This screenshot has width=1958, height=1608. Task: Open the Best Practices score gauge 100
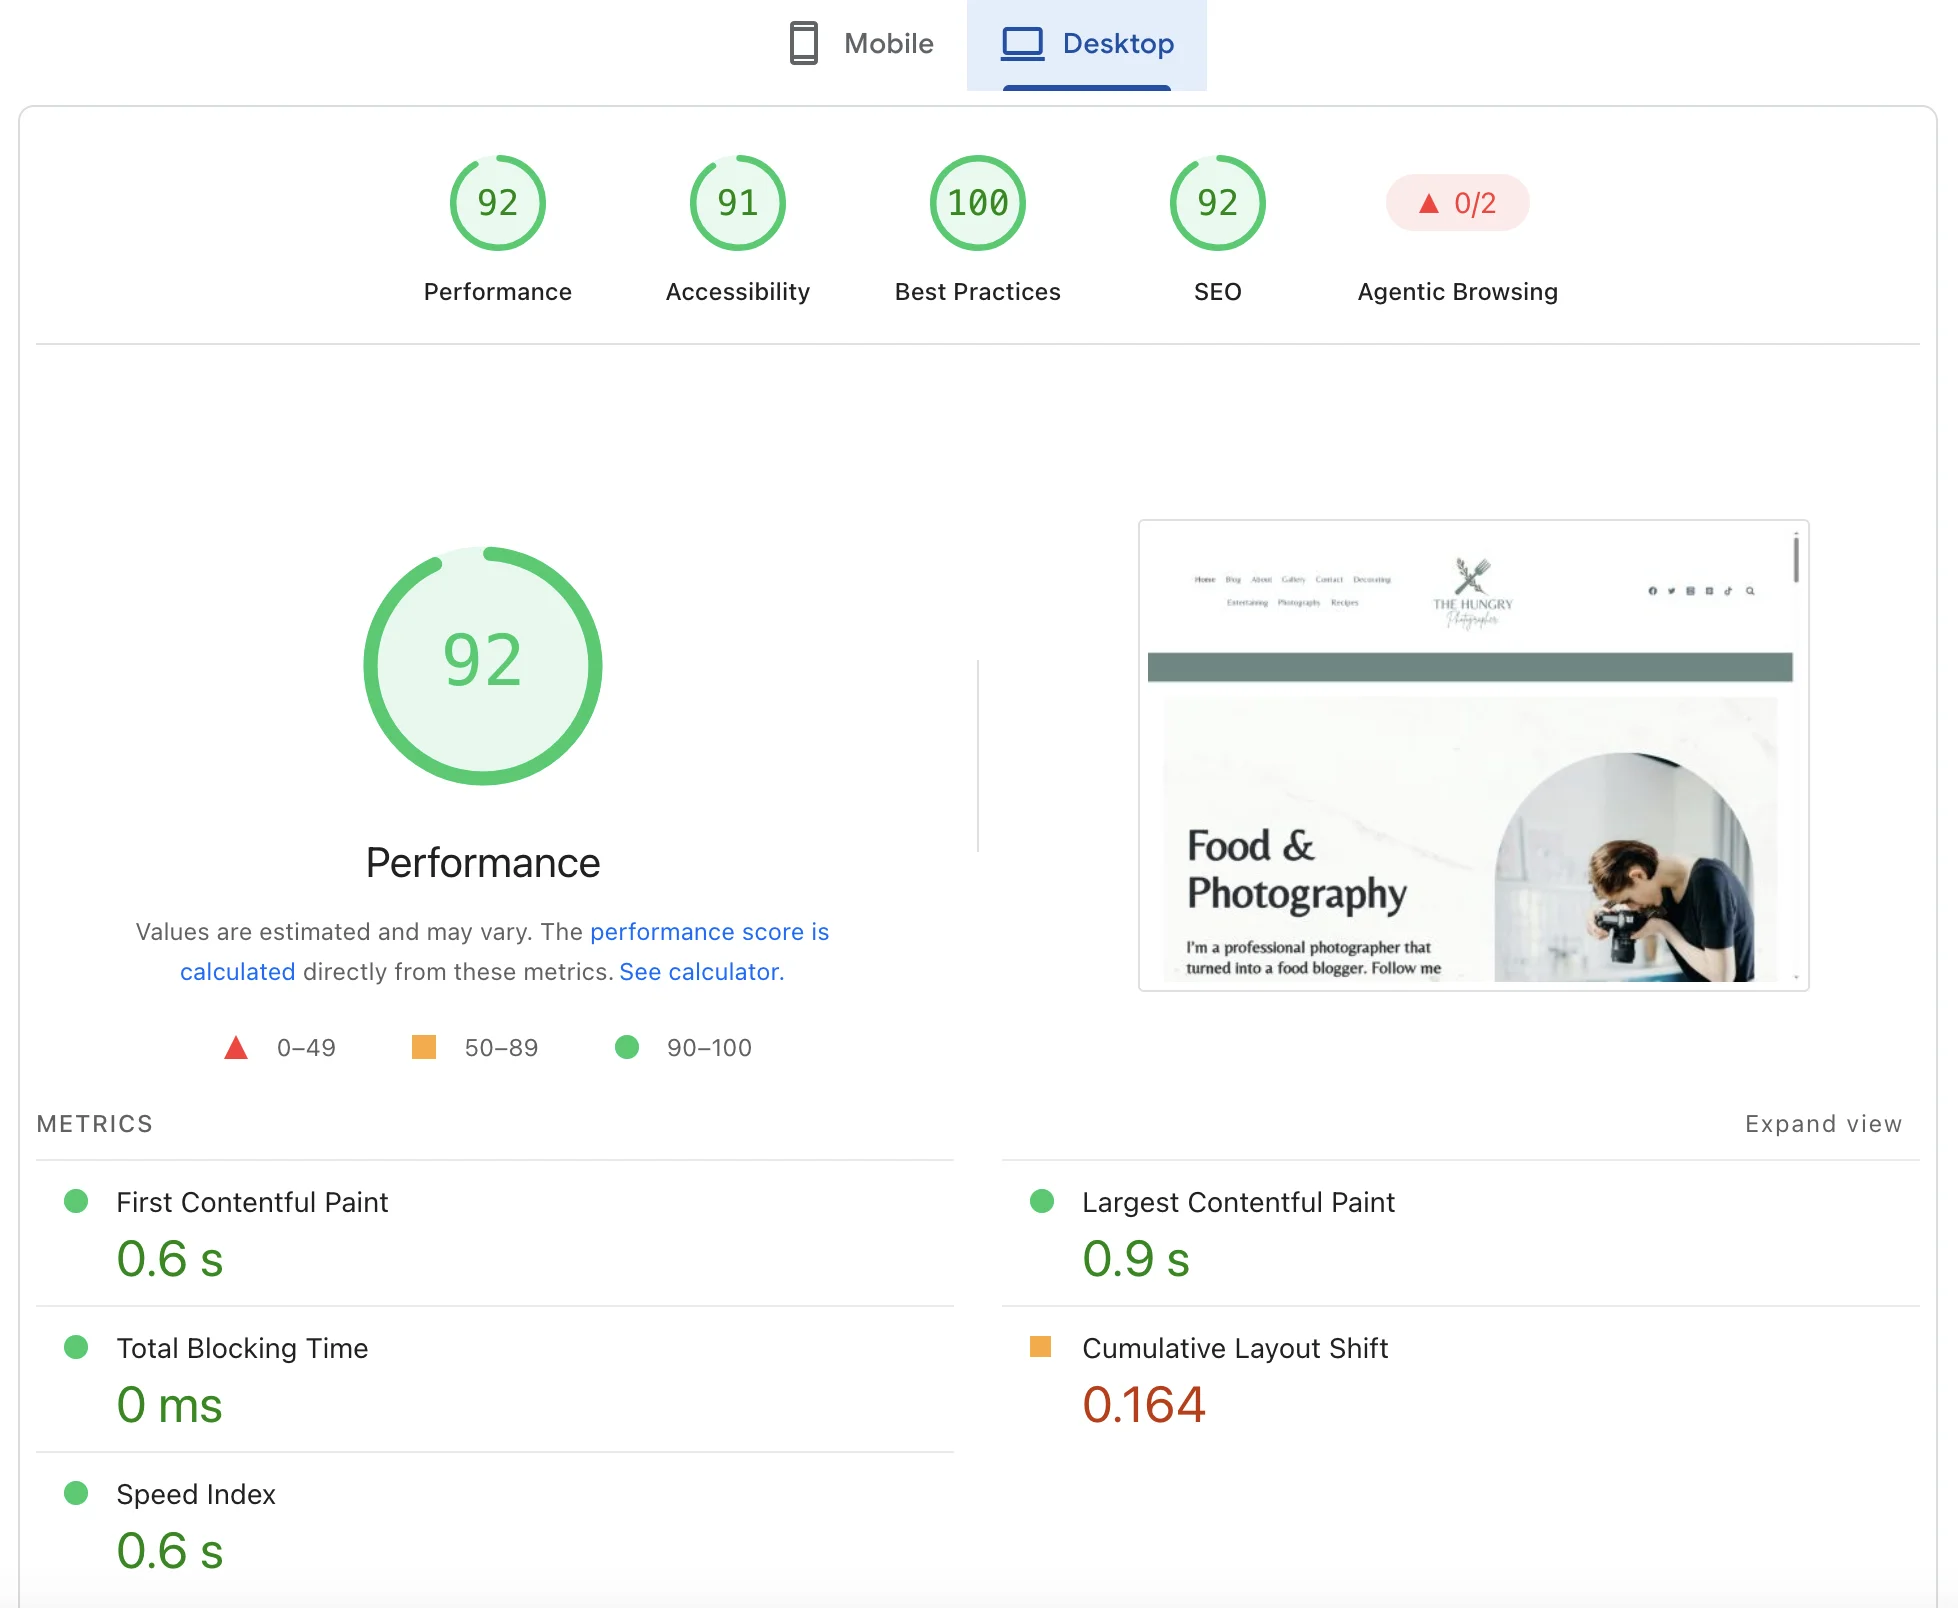tap(978, 203)
